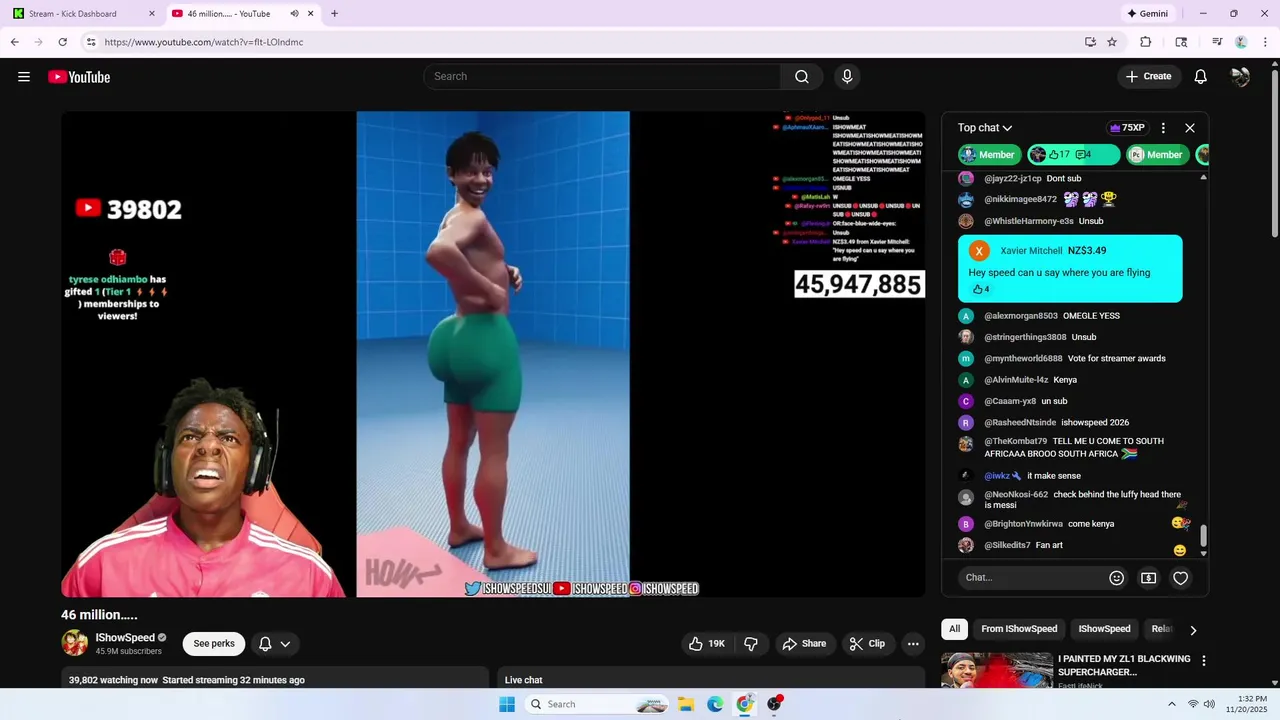Clip a segment of the stream
The width and height of the screenshot is (1280, 720).
point(867,644)
